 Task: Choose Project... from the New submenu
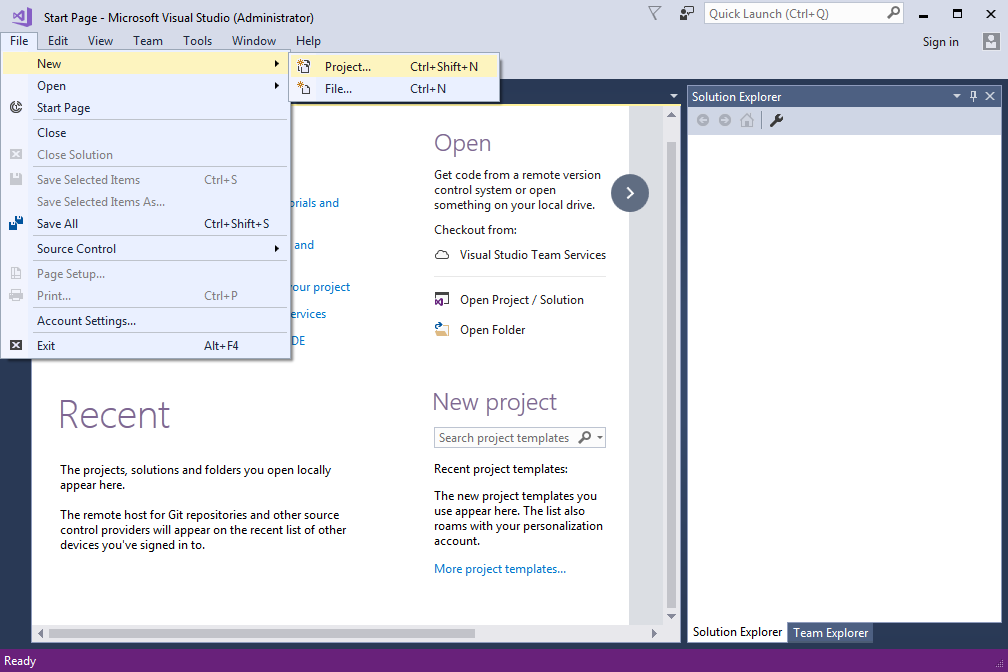(x=395, y=66)
